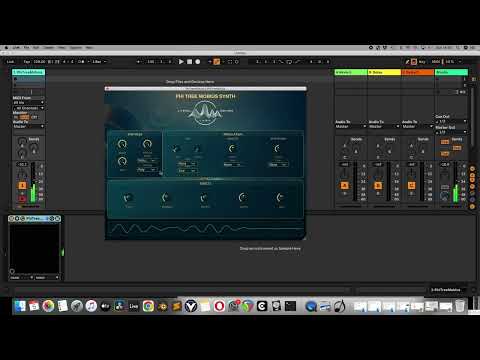This screenshot has height=360, width=480.
Task: Select the B Delay return track header
Action: pos(384,72)
